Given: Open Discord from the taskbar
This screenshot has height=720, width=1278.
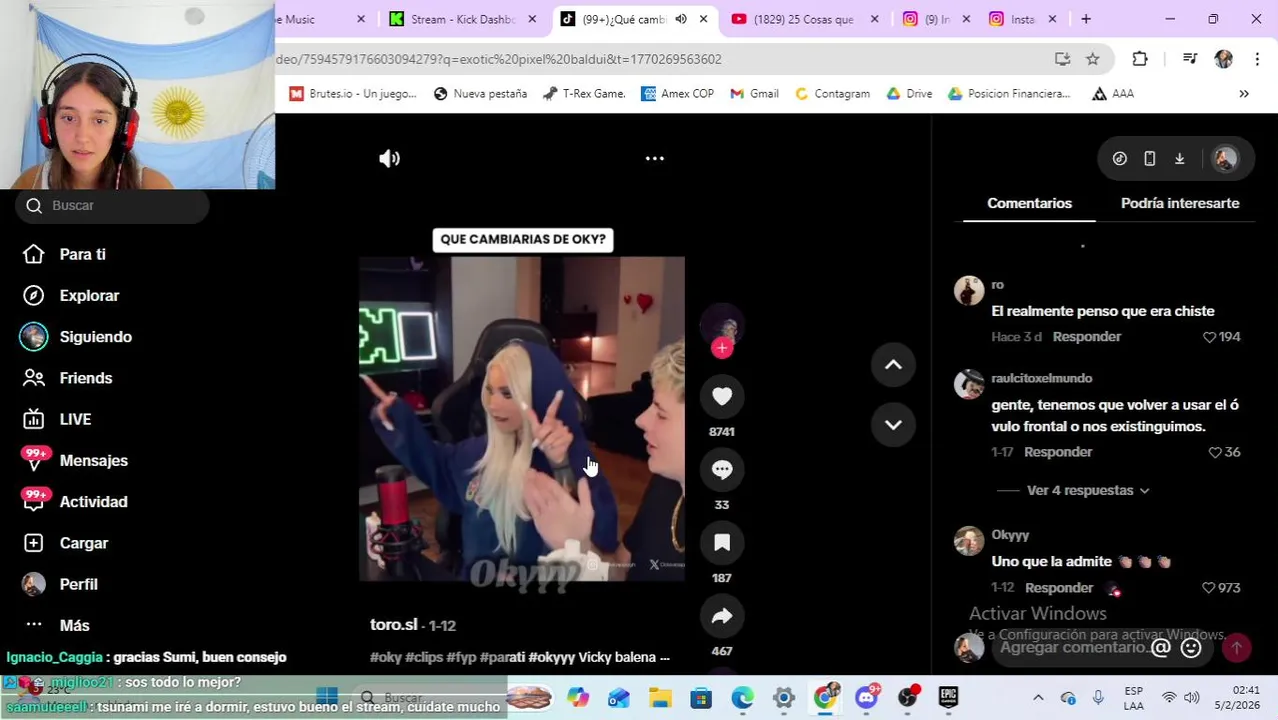Looking at the screenshot, I should 866,697.
